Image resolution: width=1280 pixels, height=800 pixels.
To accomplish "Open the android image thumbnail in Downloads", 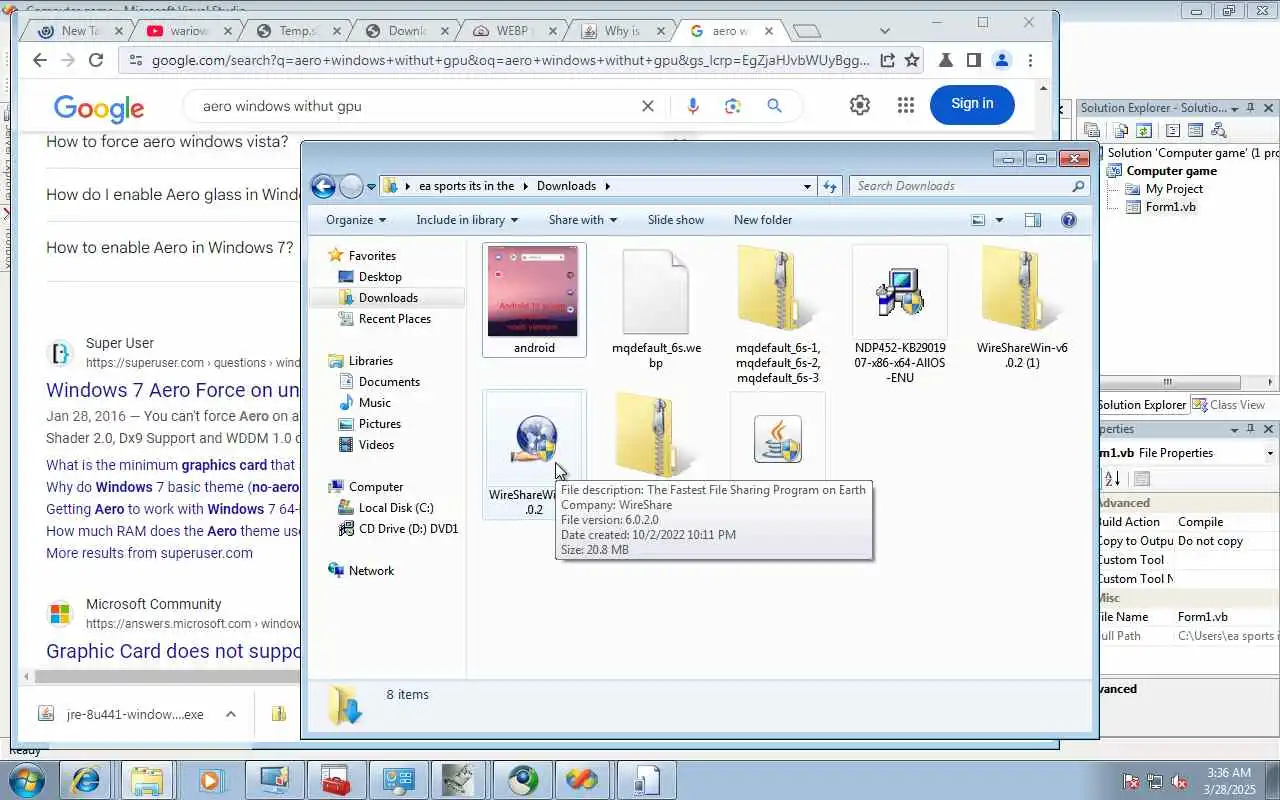I will 533,291.
